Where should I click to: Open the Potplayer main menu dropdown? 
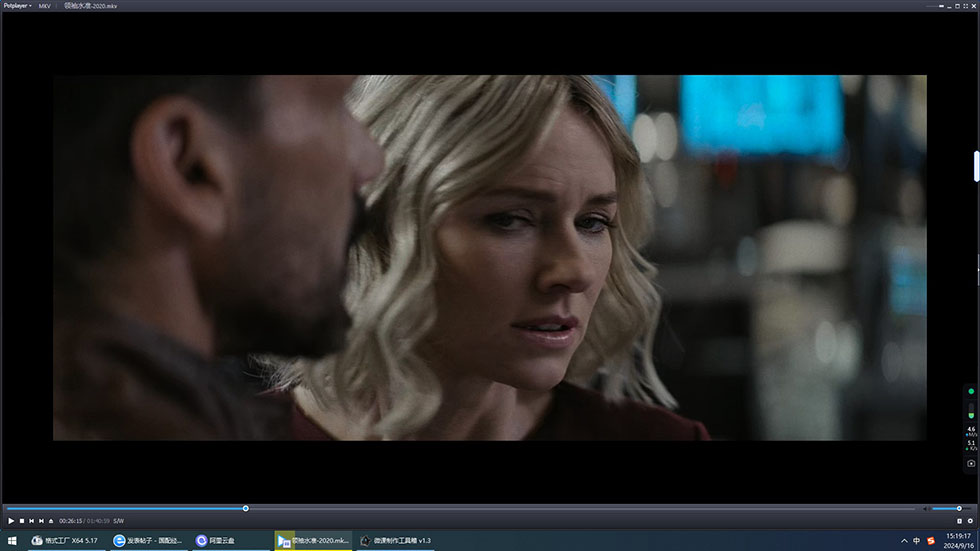pyautogui.click(x=17, y=5)
